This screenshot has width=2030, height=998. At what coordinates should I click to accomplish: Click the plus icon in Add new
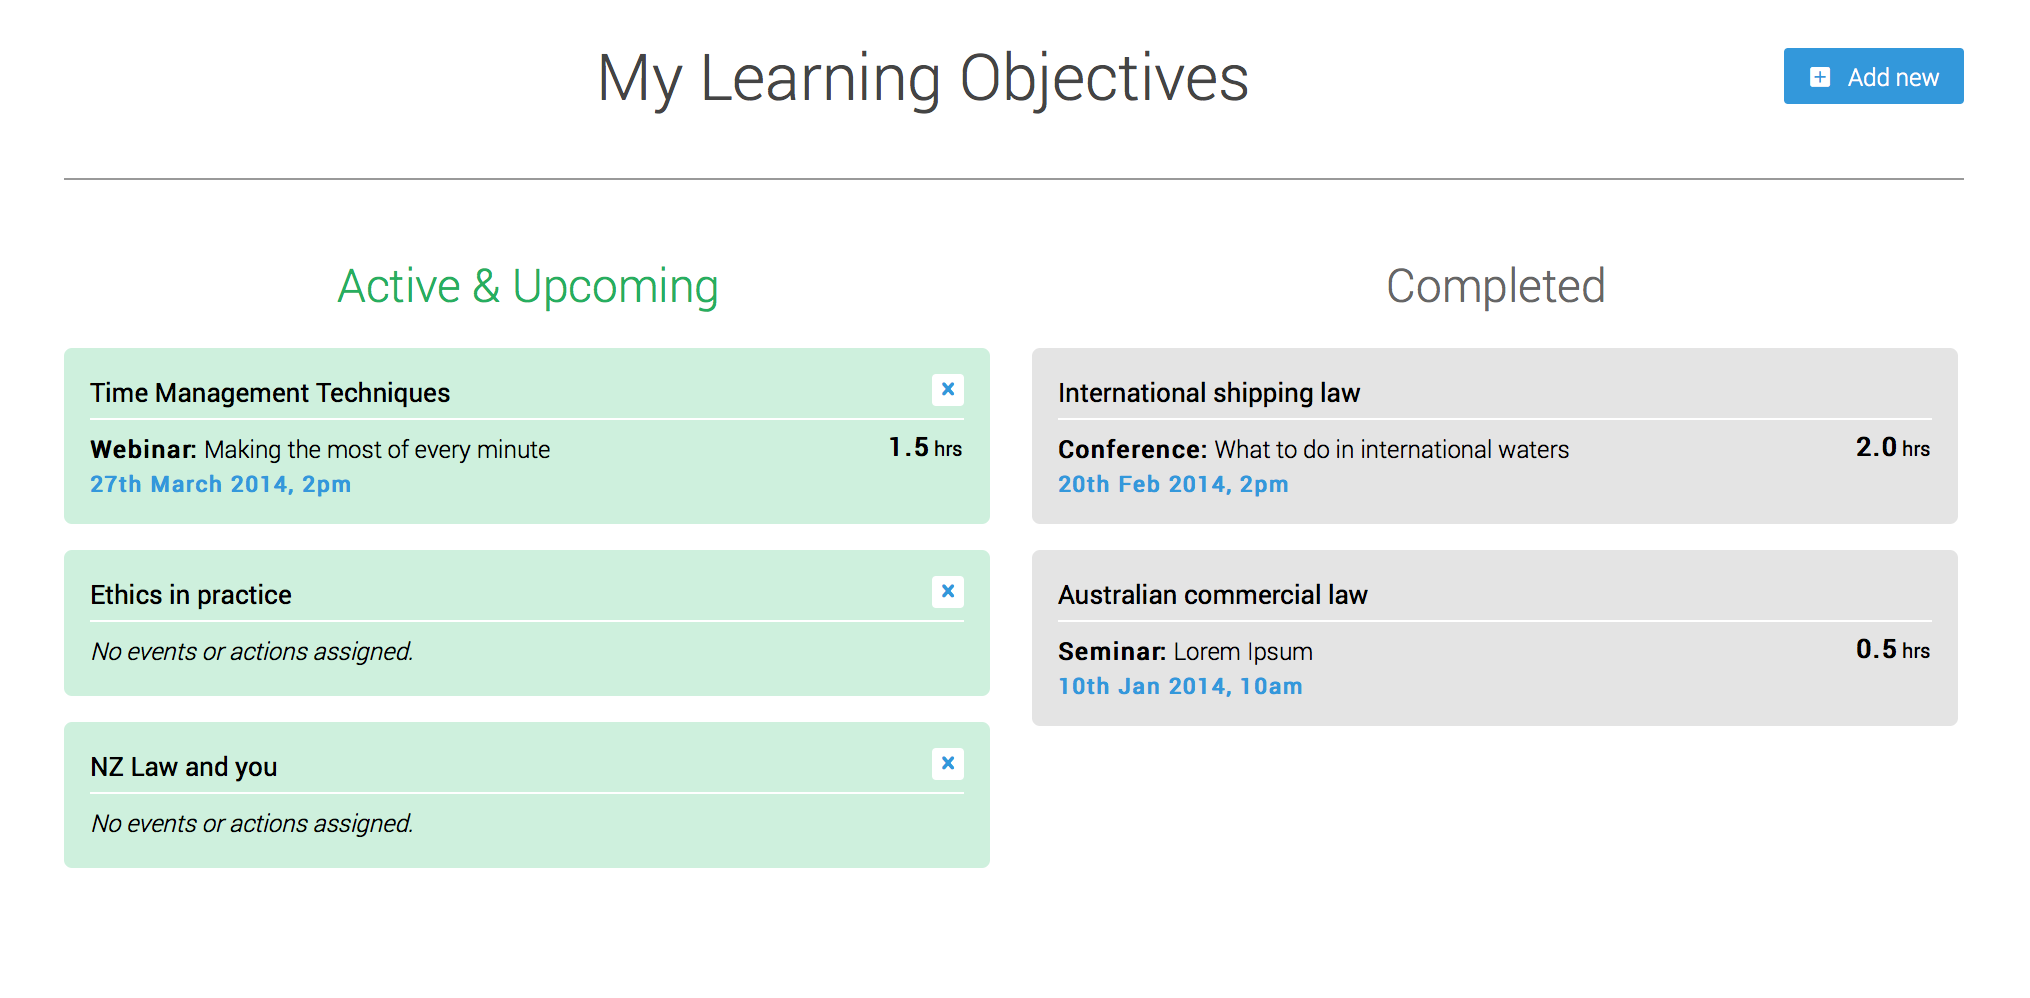click(x=1820, y=77)
